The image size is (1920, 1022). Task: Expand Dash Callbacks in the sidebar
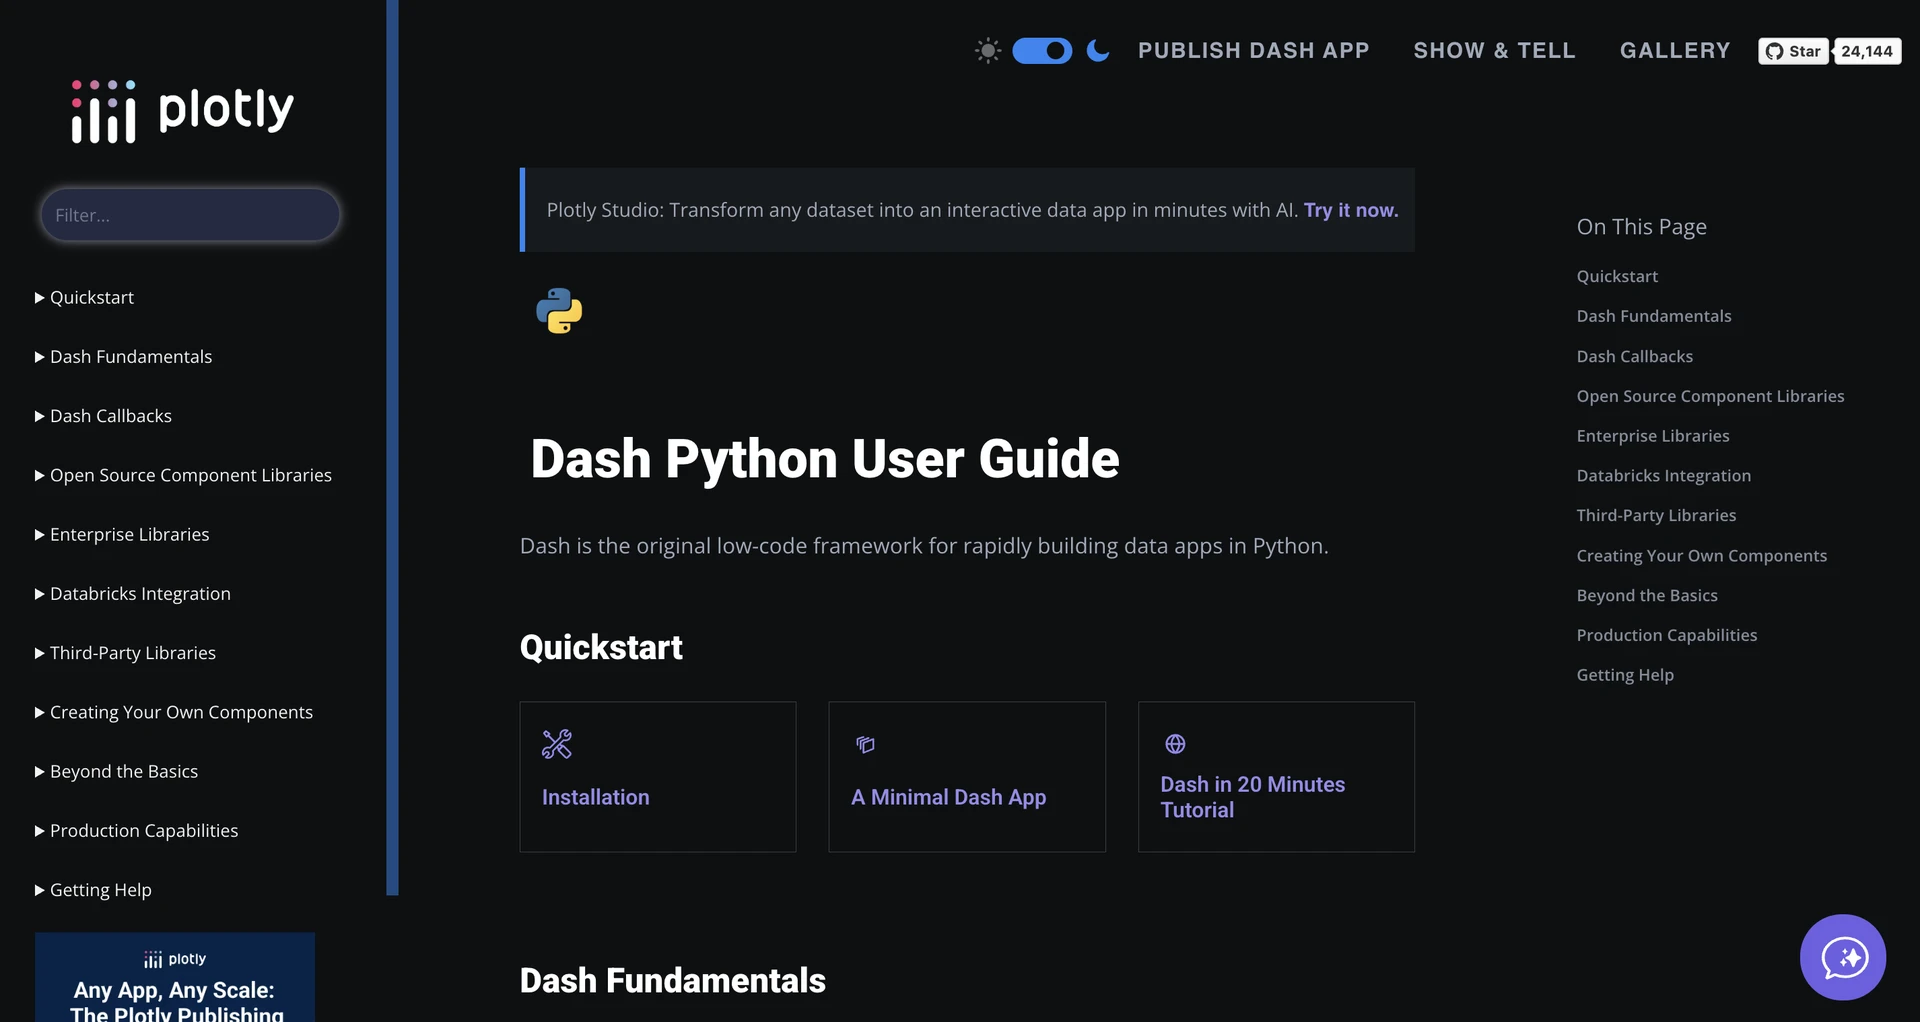(x=110, y=416)
